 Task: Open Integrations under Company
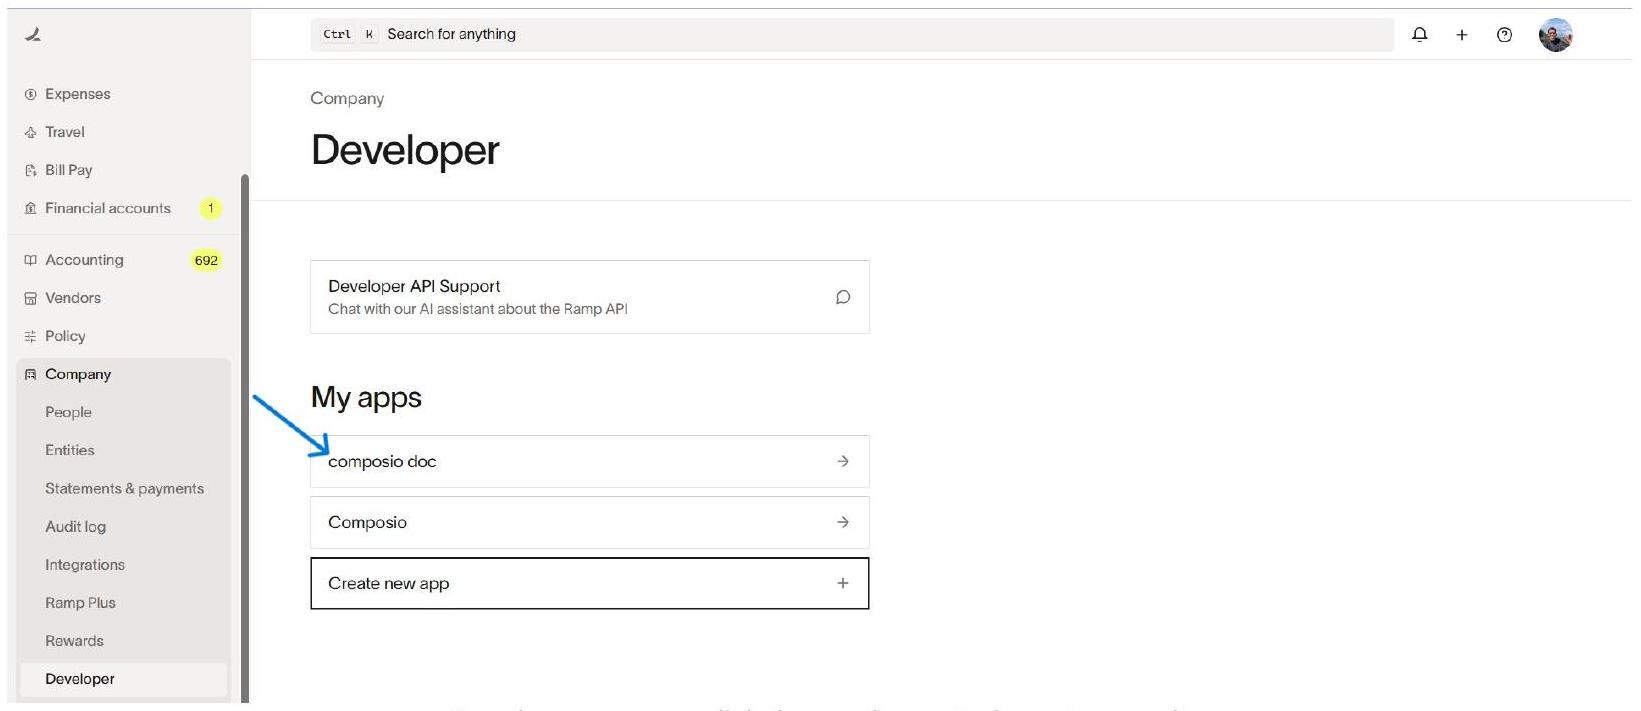[x=85, y=564]
